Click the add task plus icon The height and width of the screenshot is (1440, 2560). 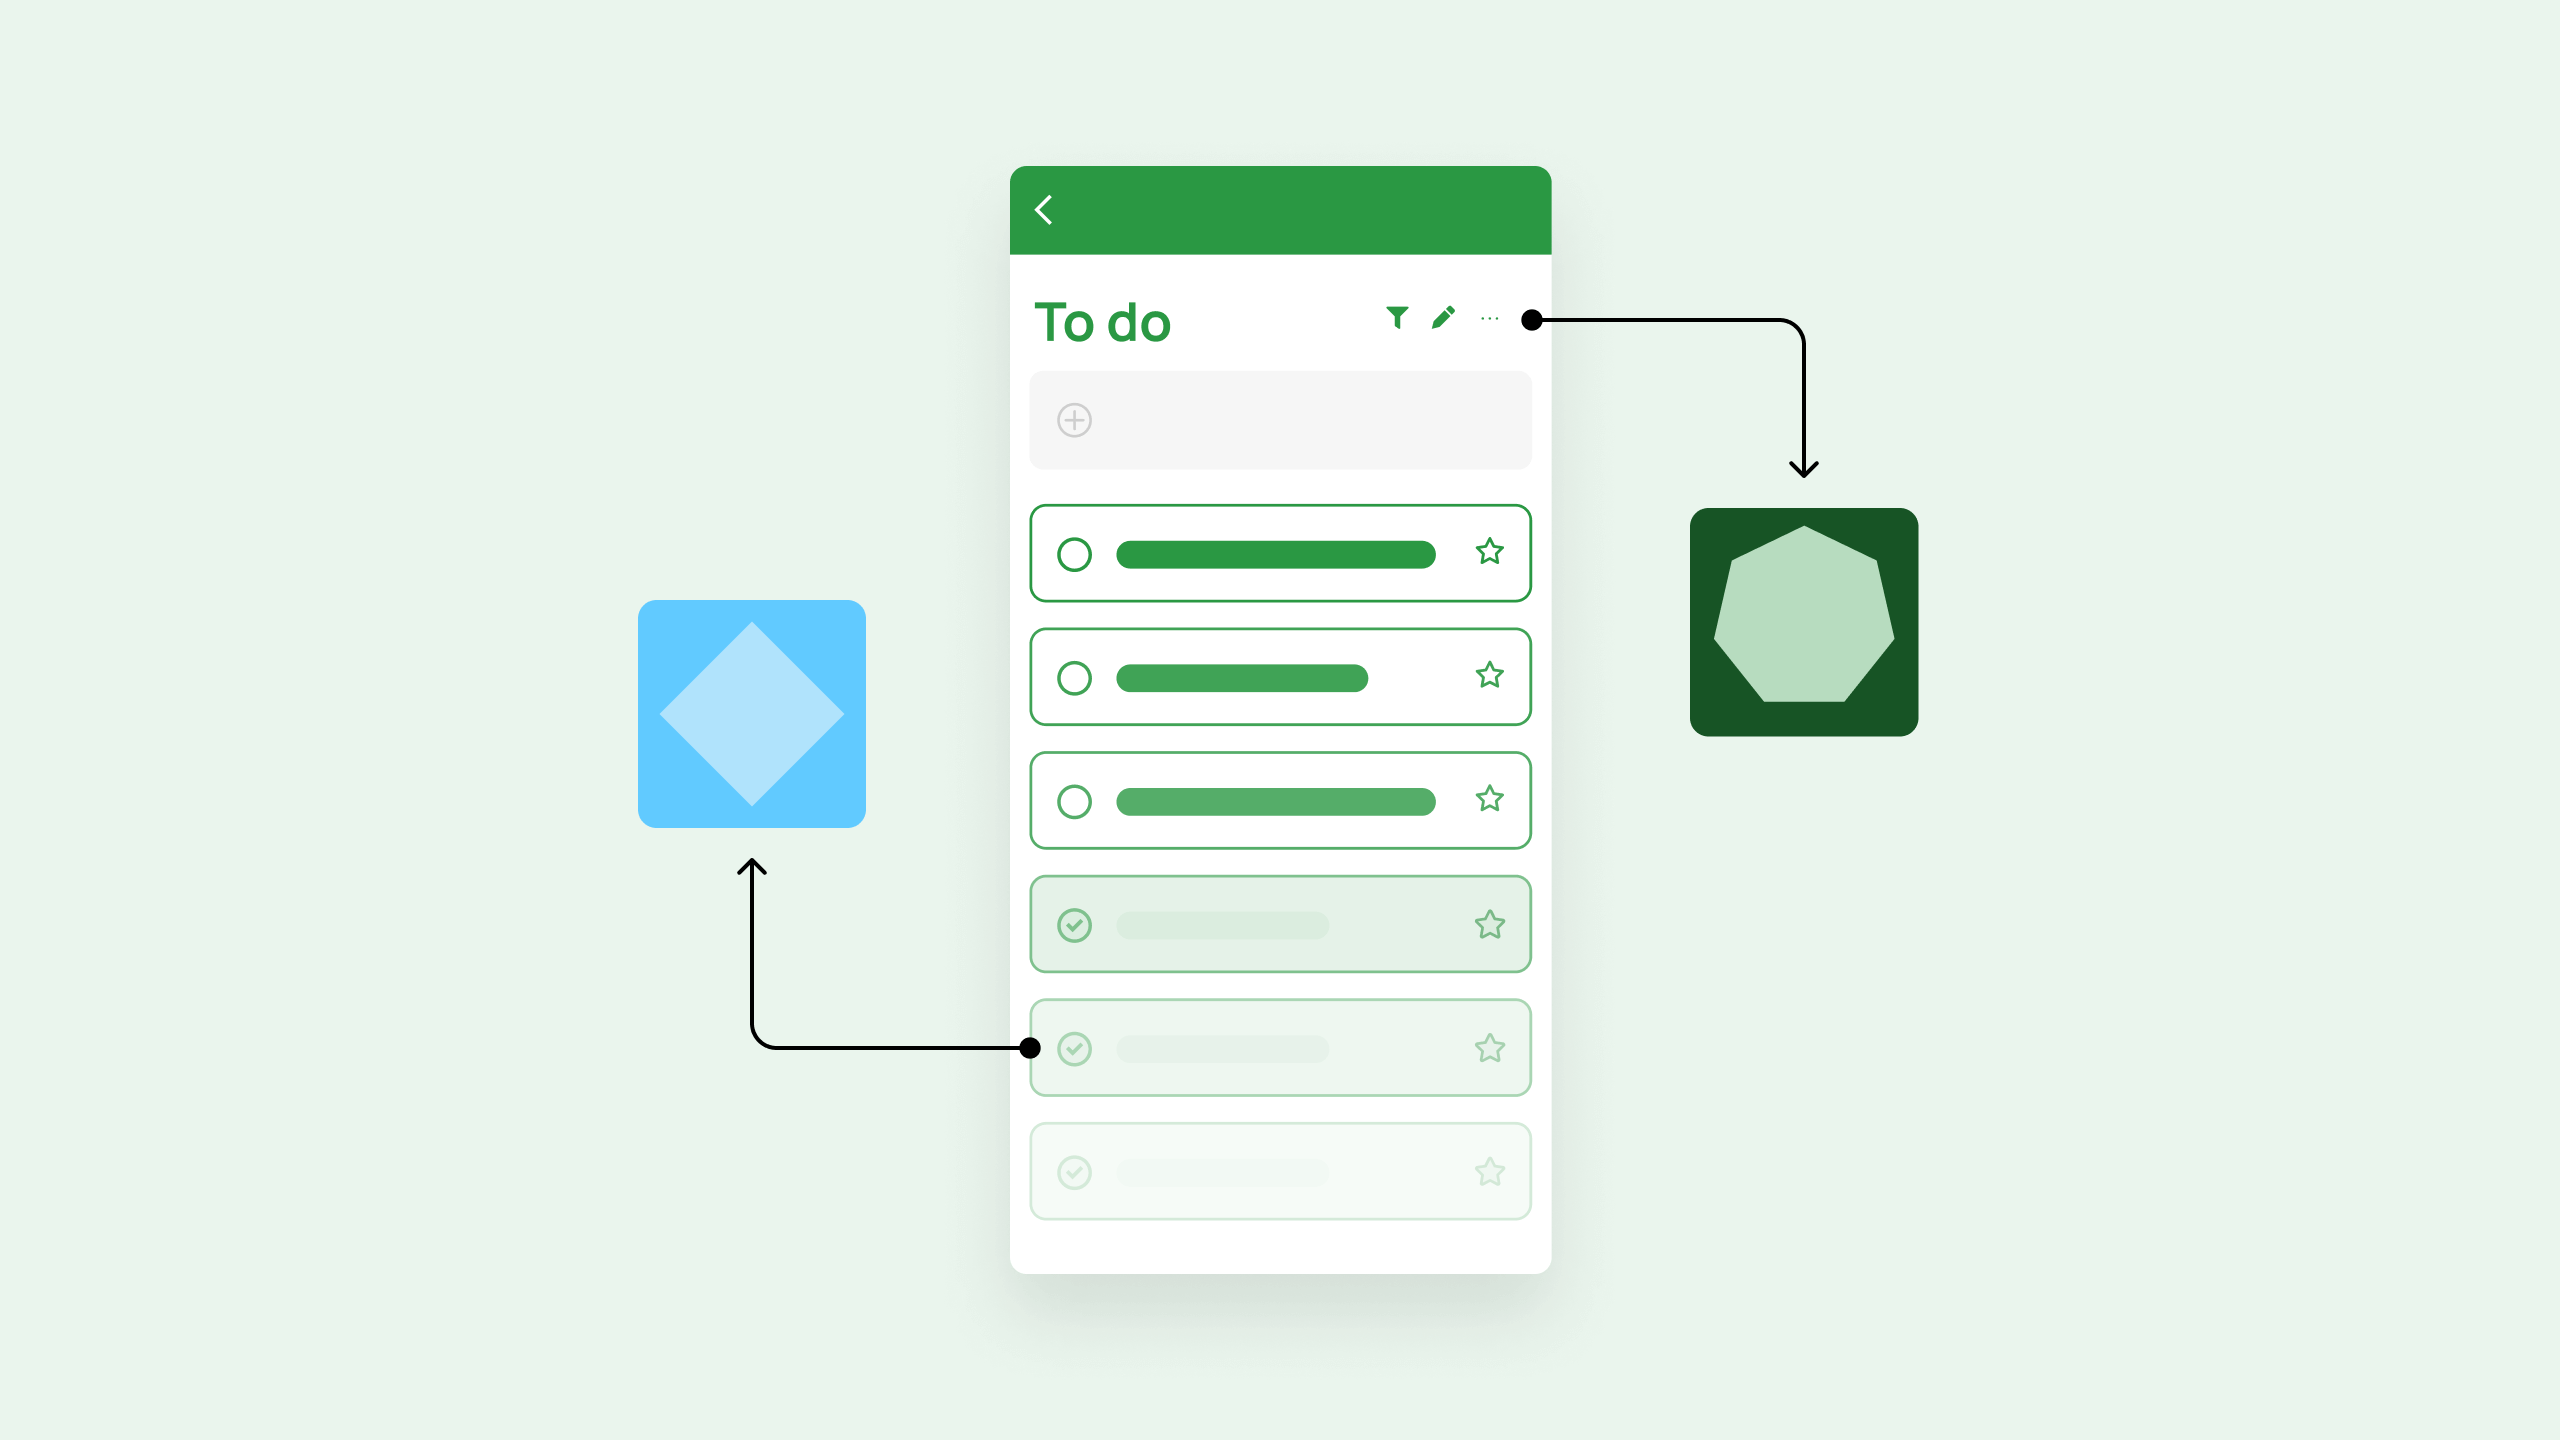pyautogui.click(x=1073, y=420)
